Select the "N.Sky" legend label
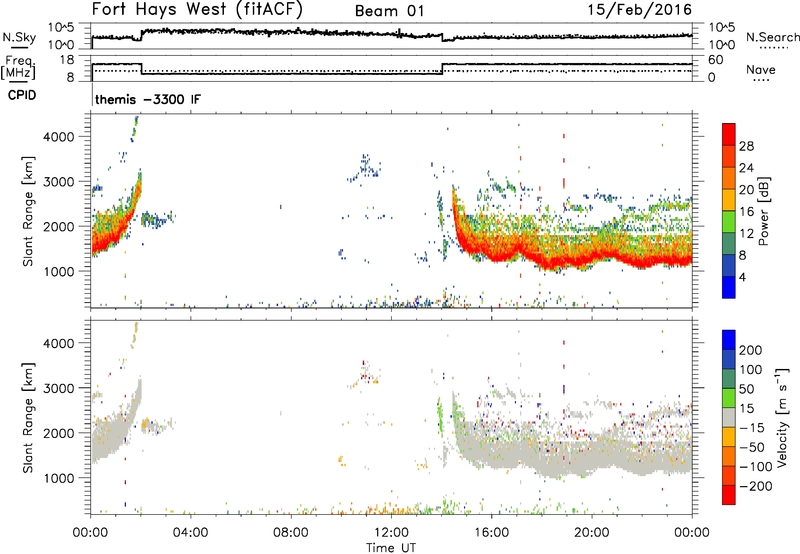This screenshot has width=800, height=554. point(19,37)
